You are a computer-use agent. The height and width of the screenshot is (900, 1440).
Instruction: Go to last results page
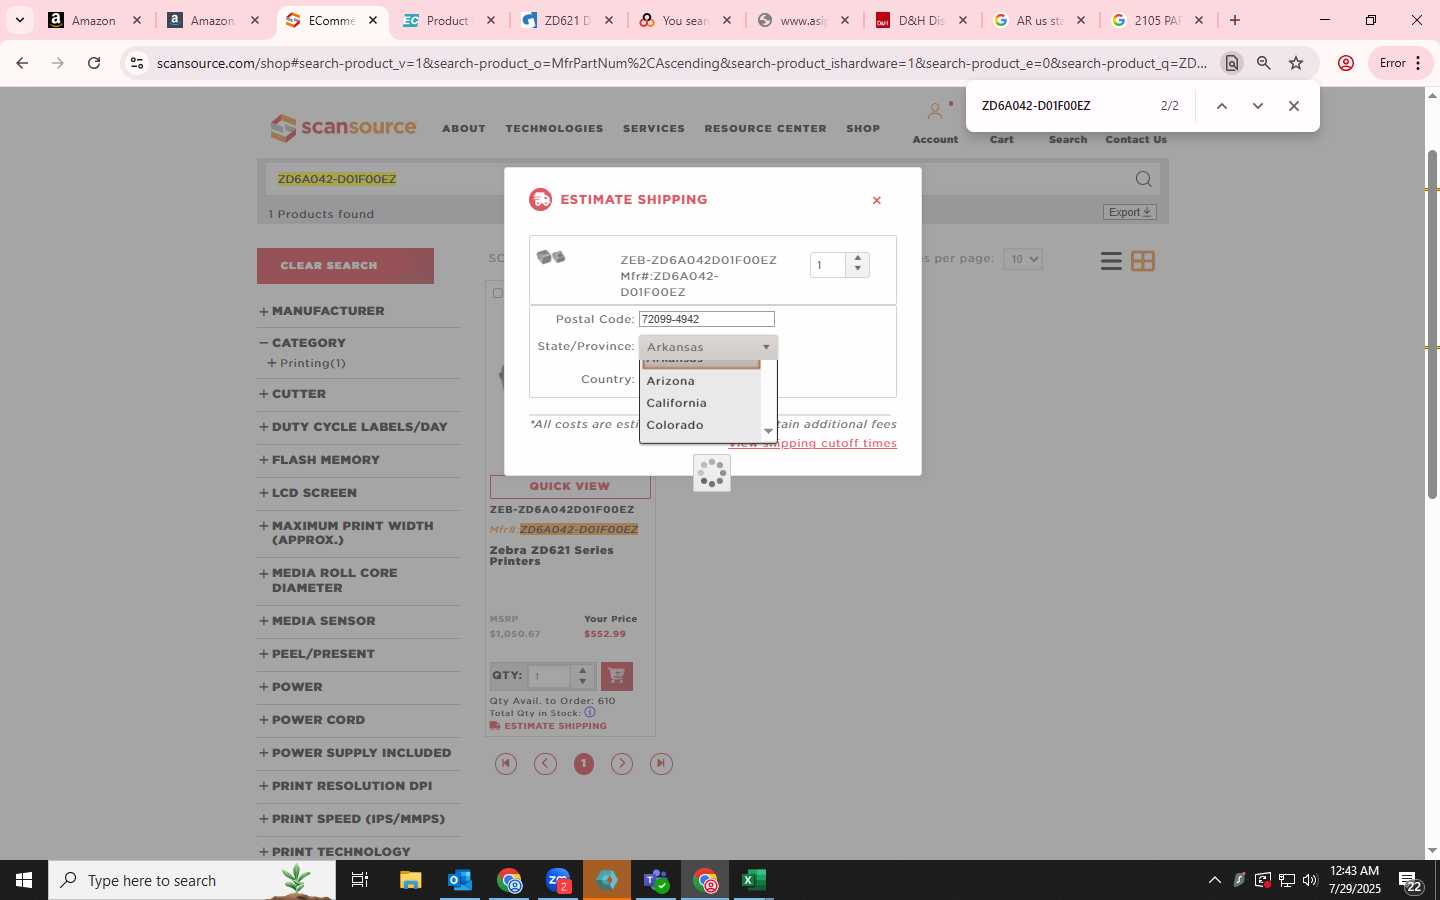click(x=661, y=764)
